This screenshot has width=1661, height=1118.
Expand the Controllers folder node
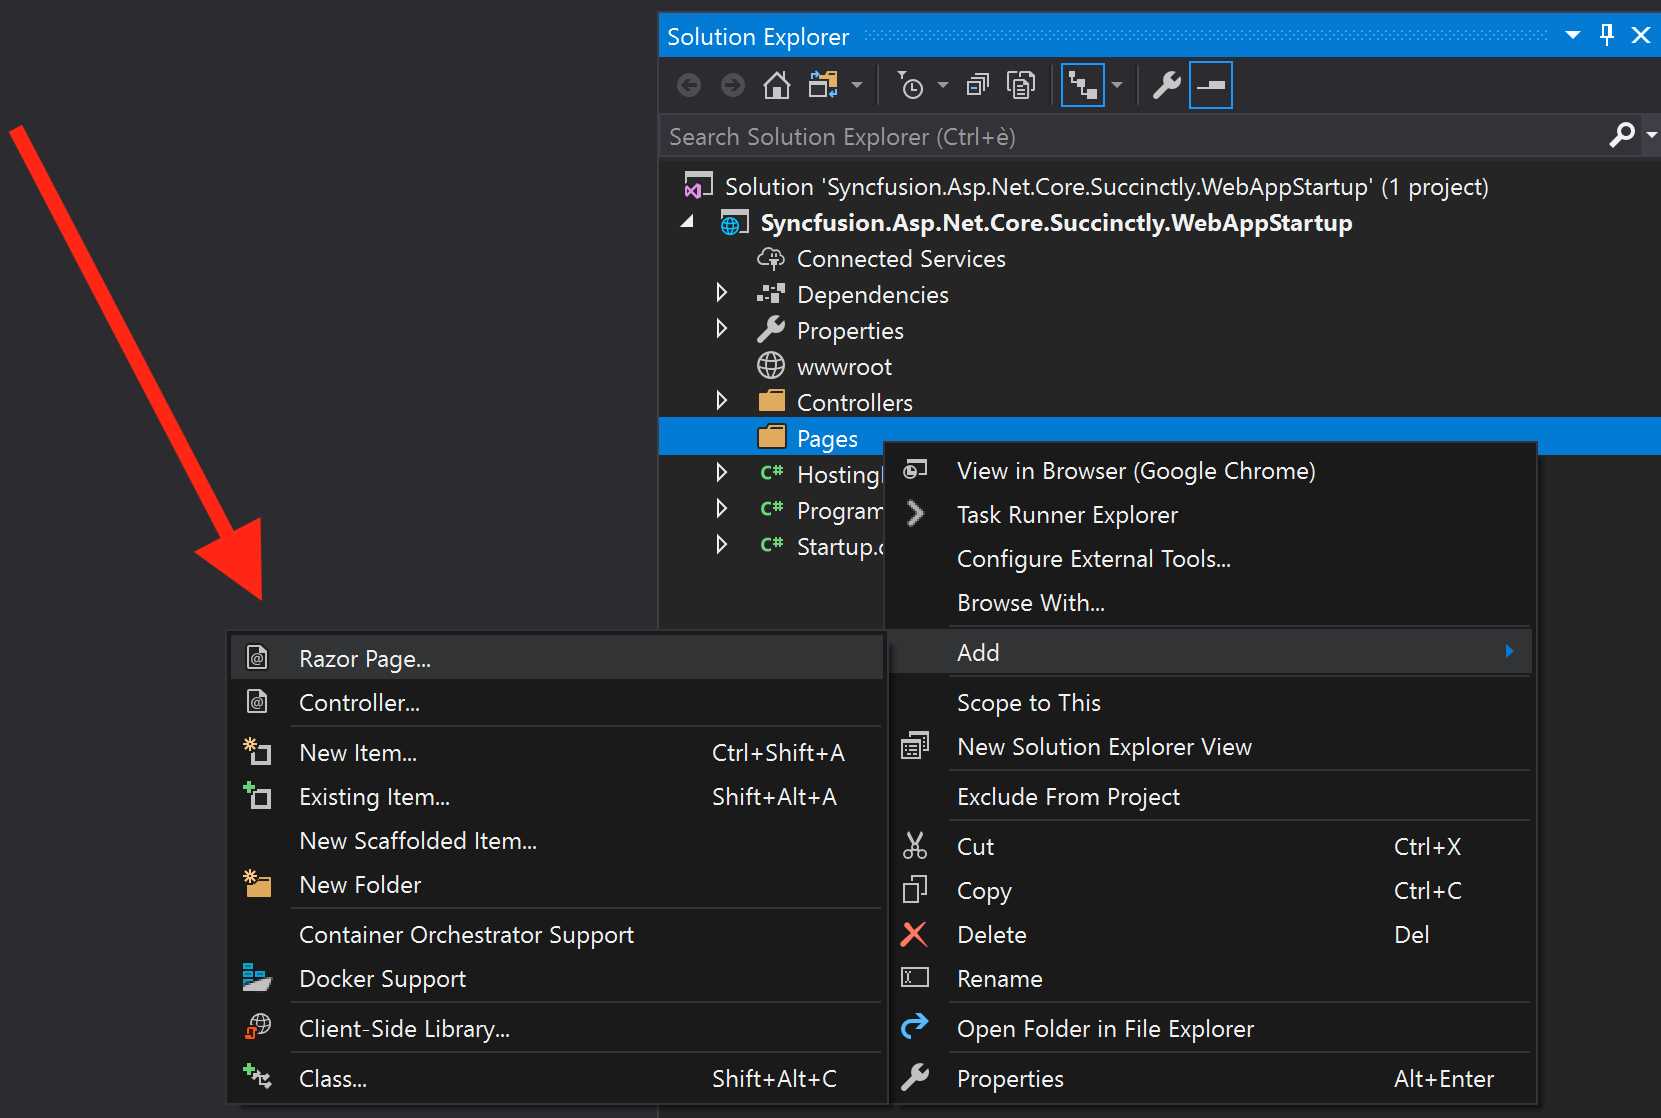coord(721,400)
